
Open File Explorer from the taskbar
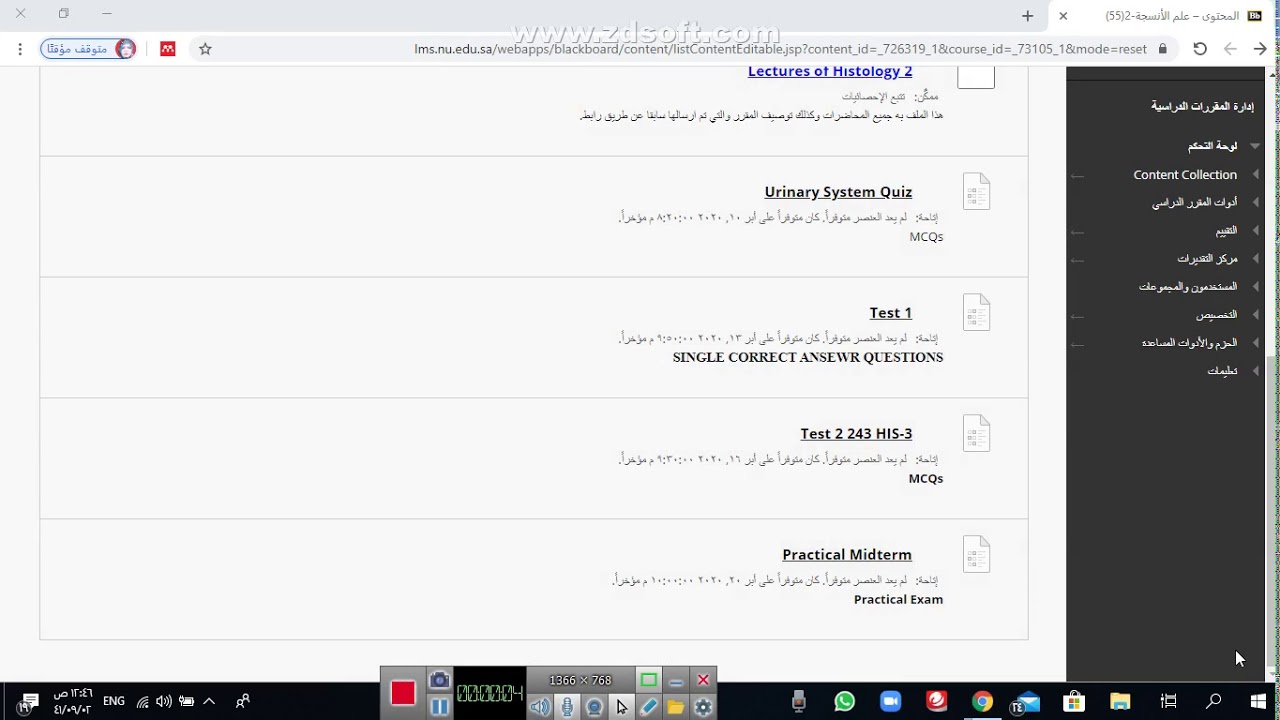coord(1120,702)
